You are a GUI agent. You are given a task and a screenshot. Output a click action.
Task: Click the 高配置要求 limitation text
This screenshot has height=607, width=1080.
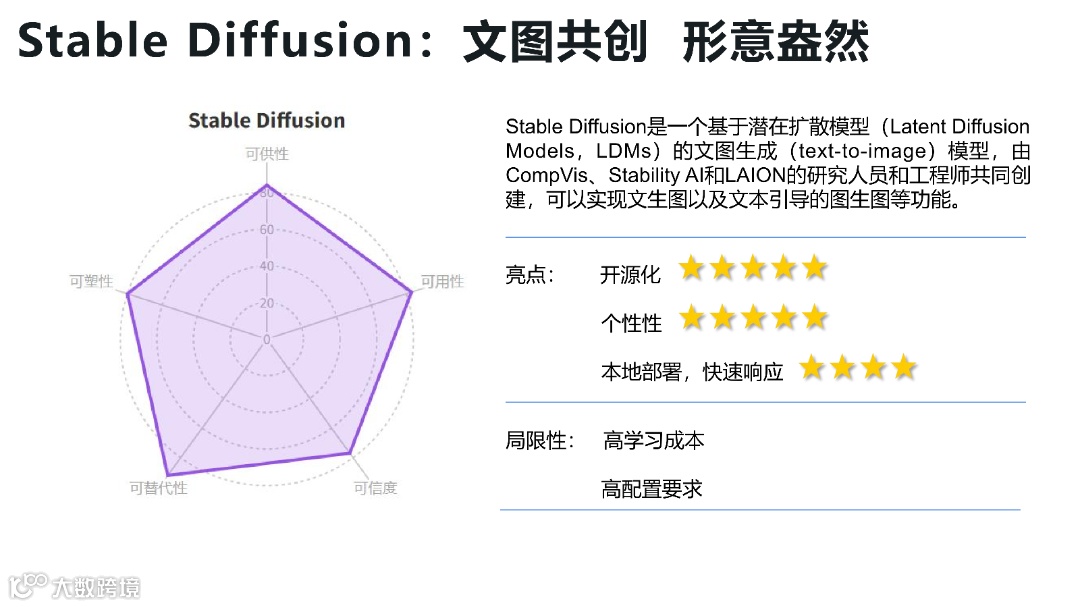coord(652,489)
